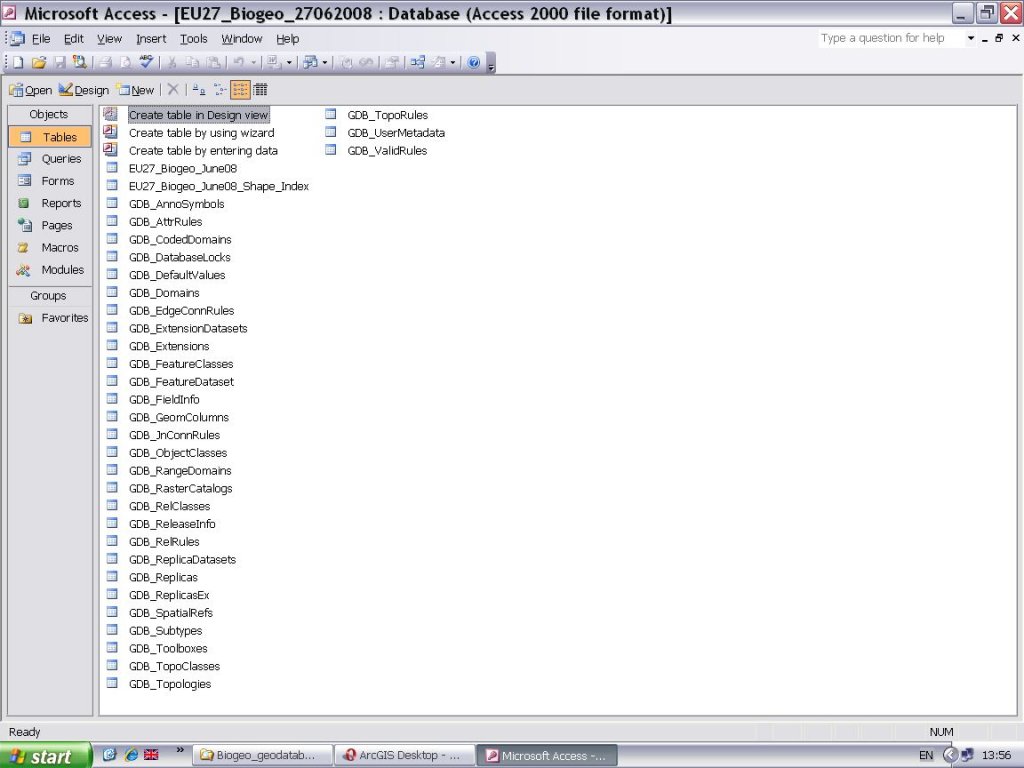Switch to Large Icons view
The height and width of the screenshot is (768, 1024).
(199, 89)
